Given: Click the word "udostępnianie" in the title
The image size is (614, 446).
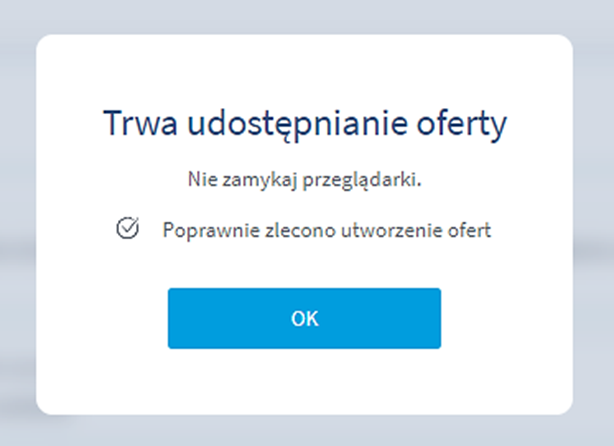Looking at the screenshot, I should tap(292, 125).
